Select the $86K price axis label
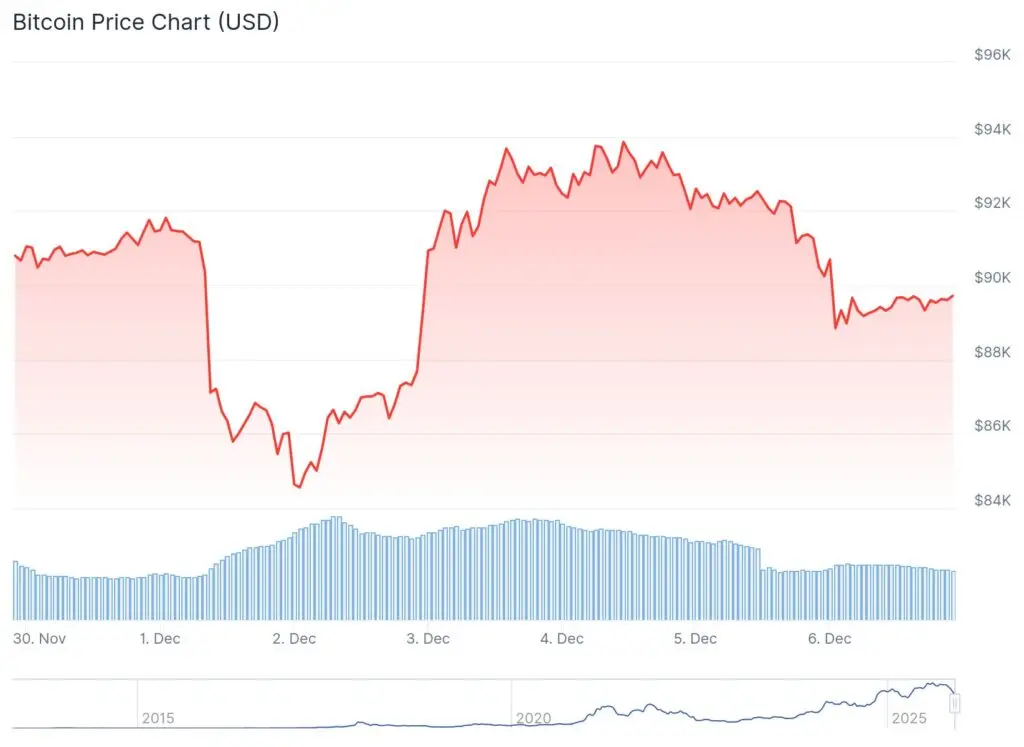The width and height of the screenshot is (1024, 747). coord(992,426)
